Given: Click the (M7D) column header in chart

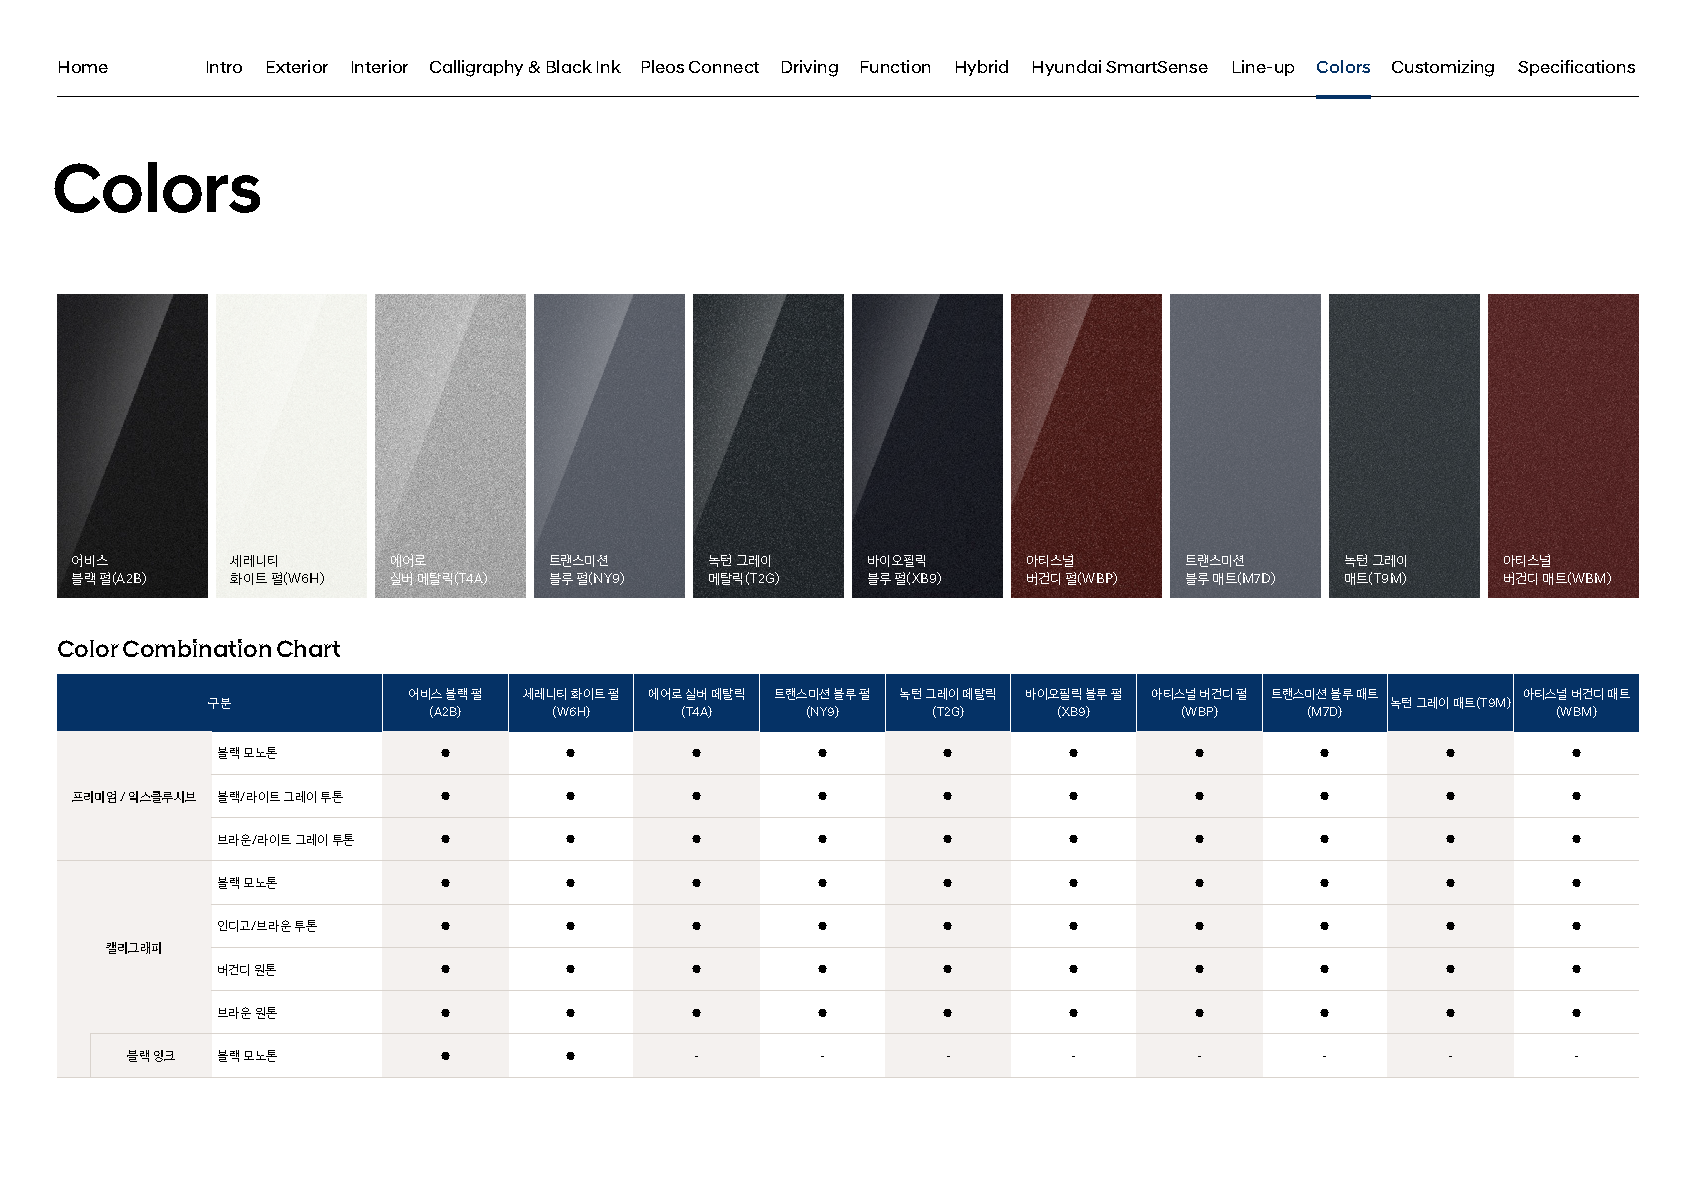Looking at the screenshot, I should (1325, 703).
